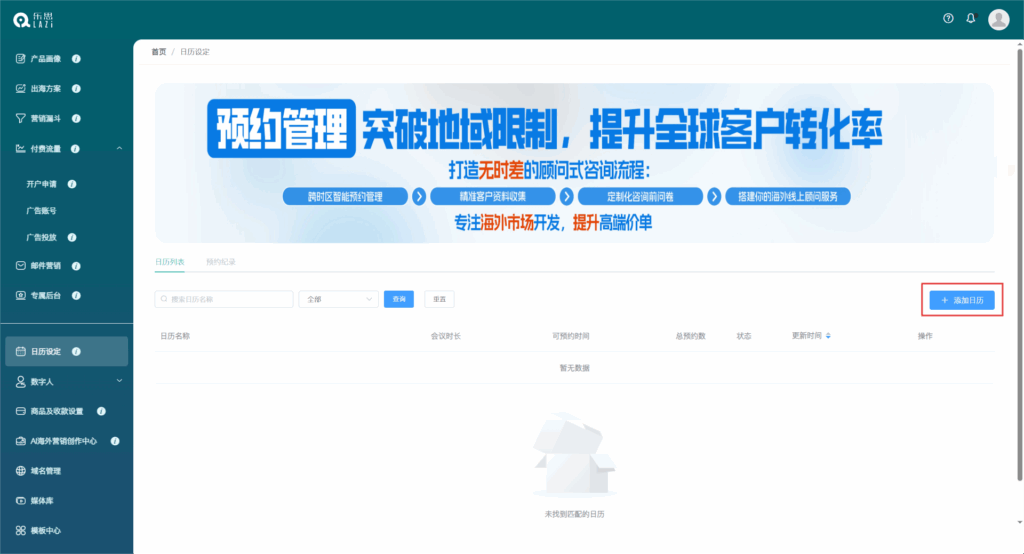Expand the 数字人 menu
The height and width of the screenshot is (554, 1024).
(x=119, y=381)
